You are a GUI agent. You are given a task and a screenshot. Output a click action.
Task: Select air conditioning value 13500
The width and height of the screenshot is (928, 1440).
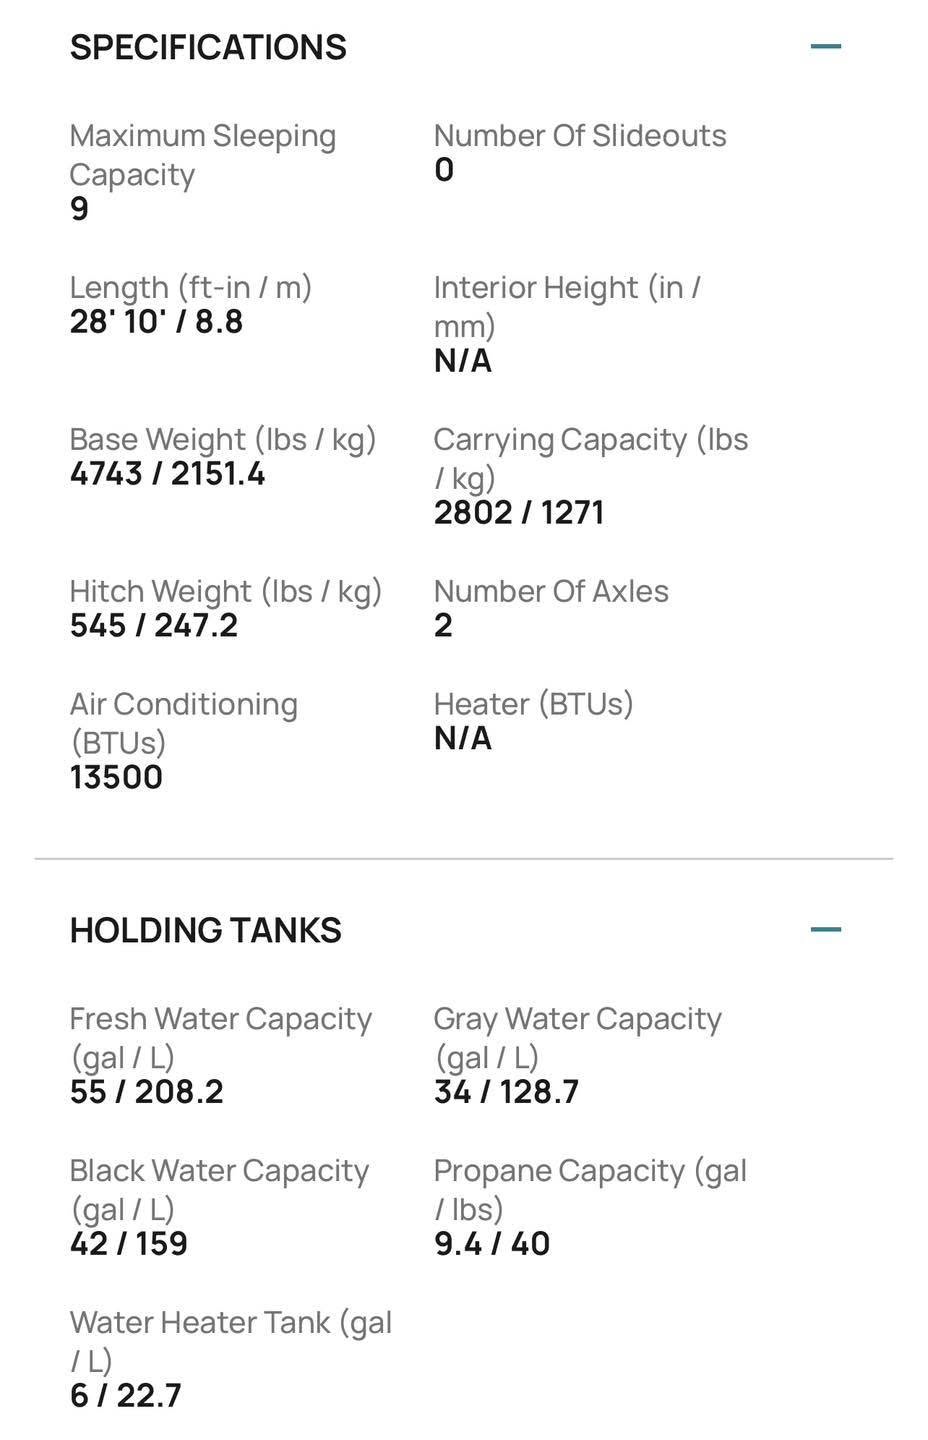pos(116,777)
